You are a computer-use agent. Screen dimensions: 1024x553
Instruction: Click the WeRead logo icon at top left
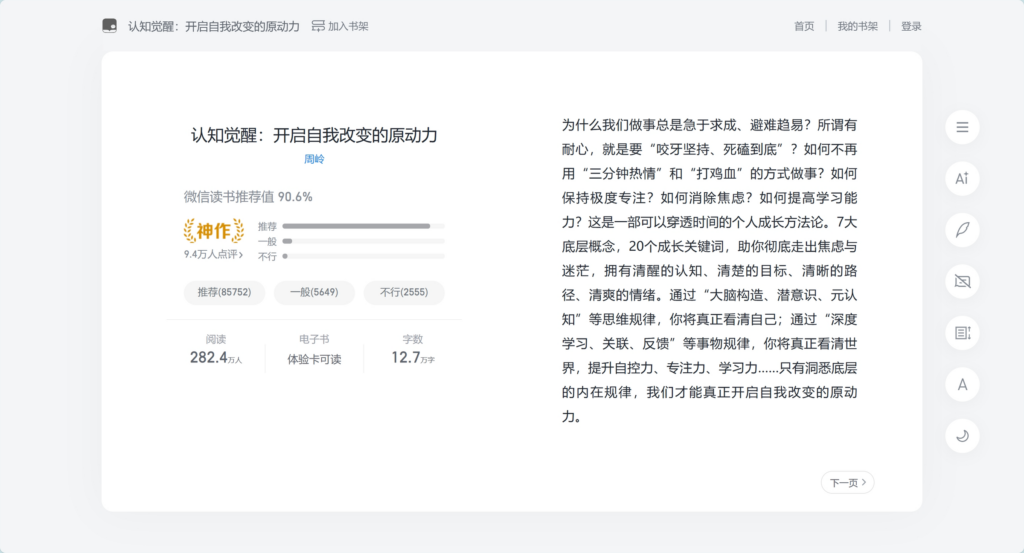pyautogui.click(x=110, y=26)
